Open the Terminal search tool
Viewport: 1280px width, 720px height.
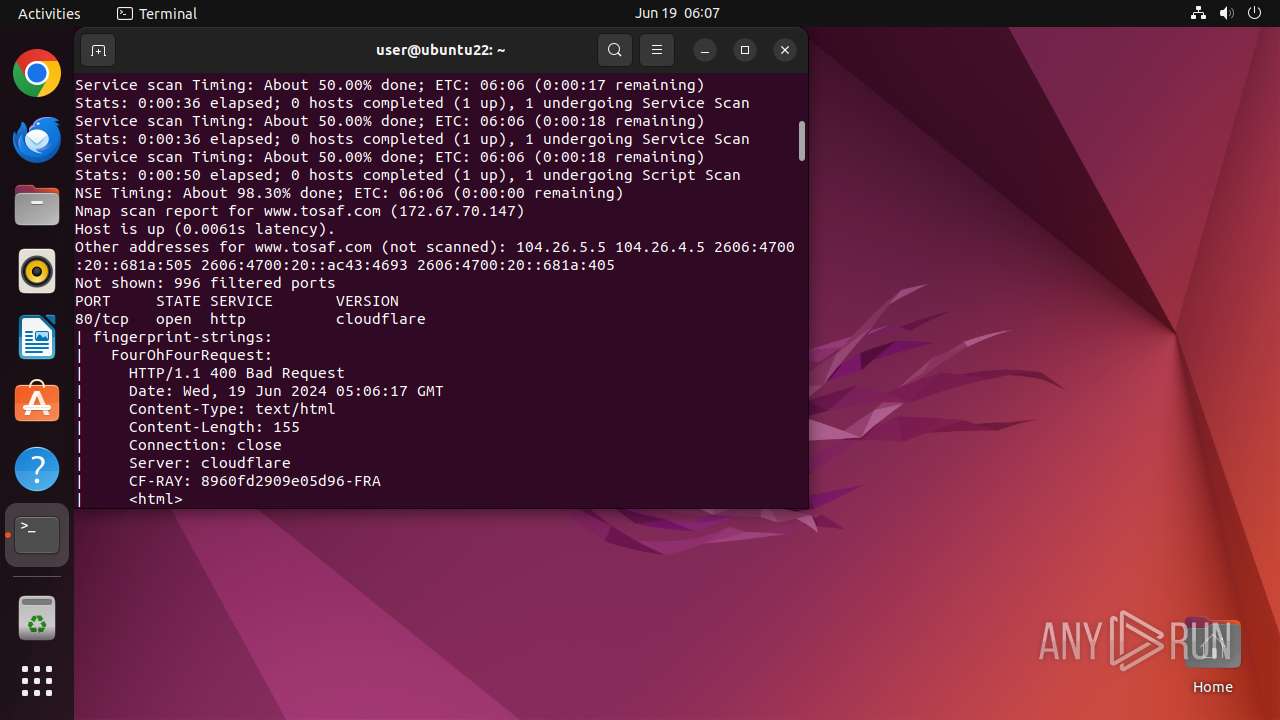[615, 50]
